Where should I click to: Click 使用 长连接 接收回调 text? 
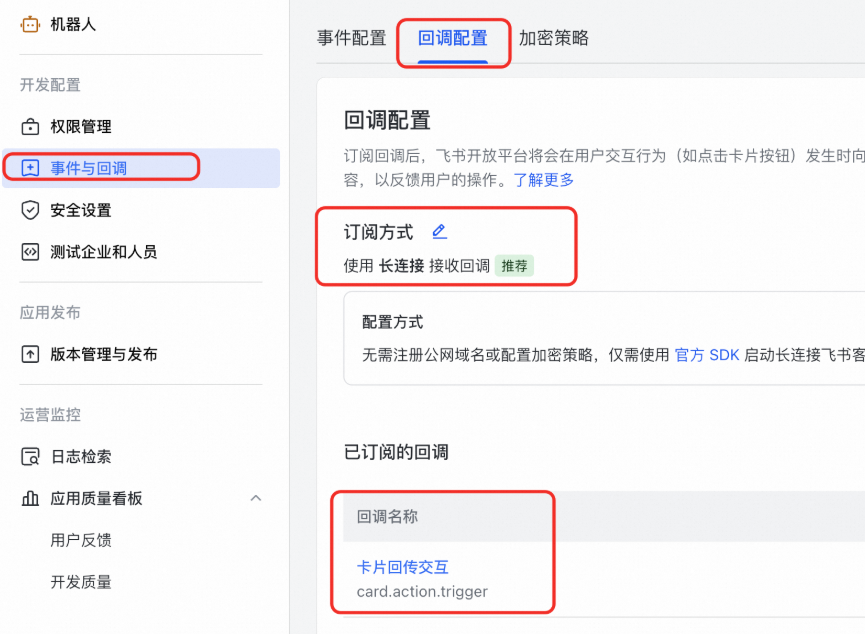tap(417, 266)
